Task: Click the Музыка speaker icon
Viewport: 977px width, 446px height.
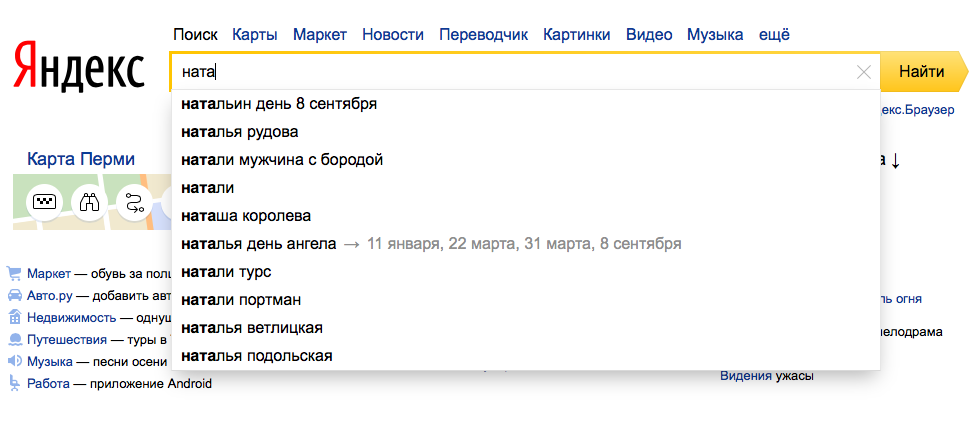Action: tap(14, 361)
